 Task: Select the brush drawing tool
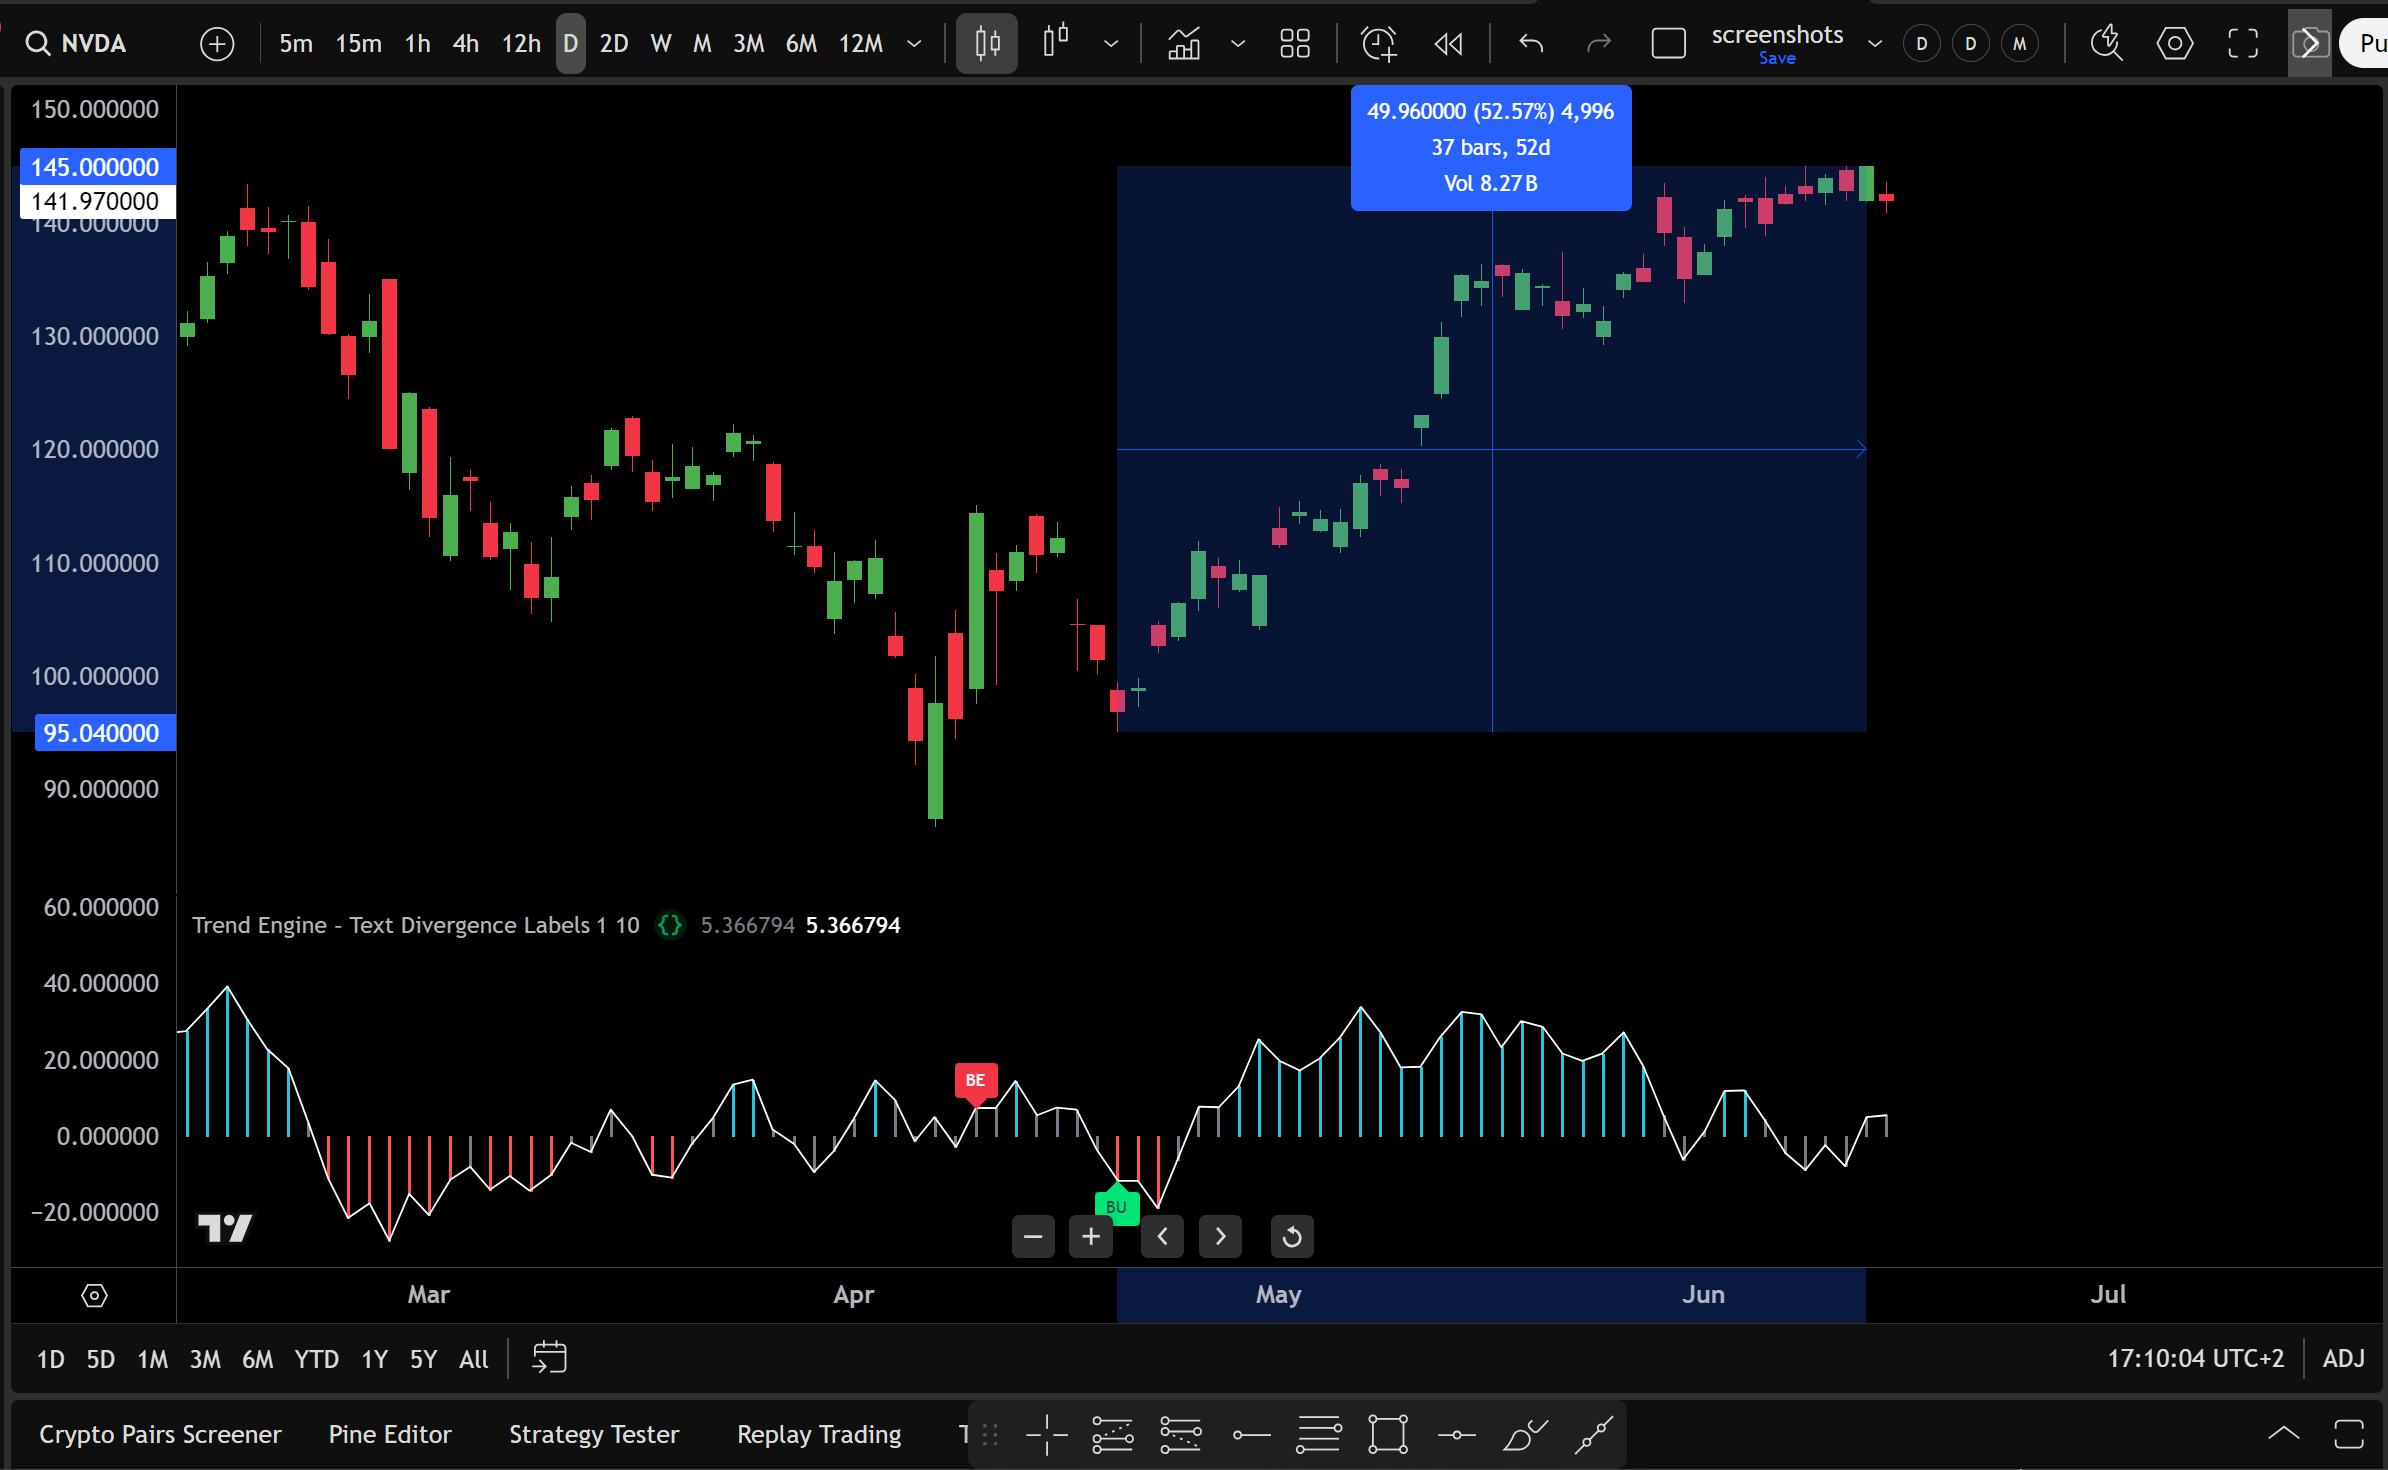[1525, 1435]
